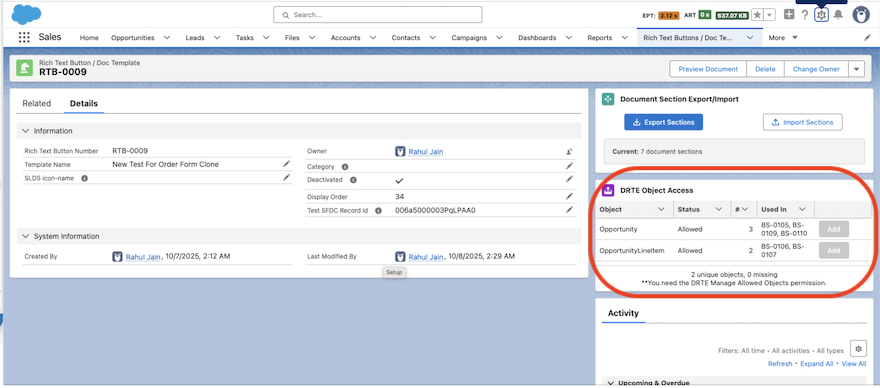Change Owner icon beside Rahul Jain

tap(569, 152)
